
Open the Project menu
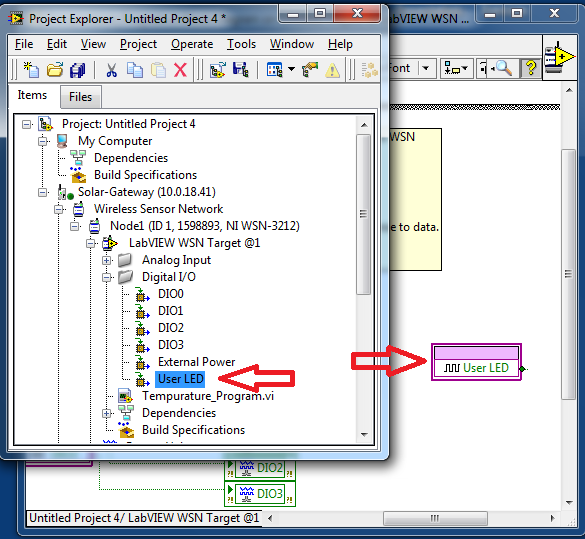[x=138, y=44]
